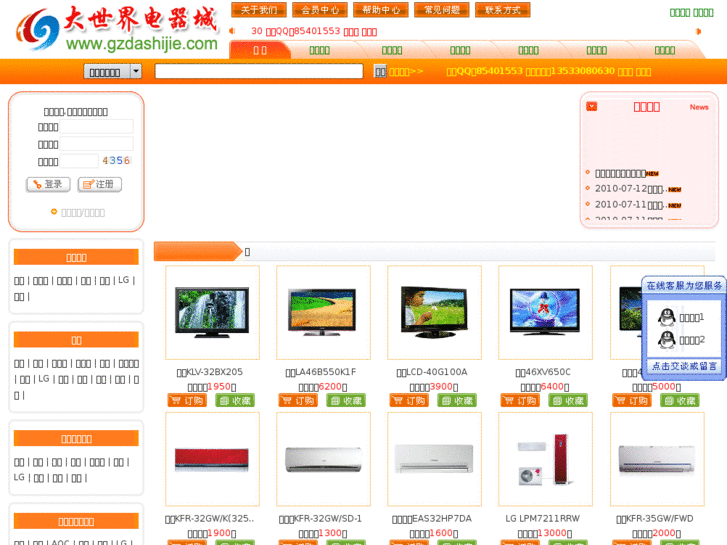Image resolution: width=727 pixels, height=545 pixels.
Task: Focus the username login field
Action: [x=96, y=127]
